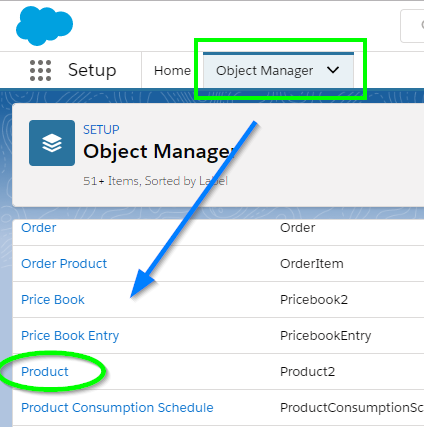Viewport: 424px width, 427px height.
Task: Expand the Object Manager tab chevron
Action: pos(333,70)
